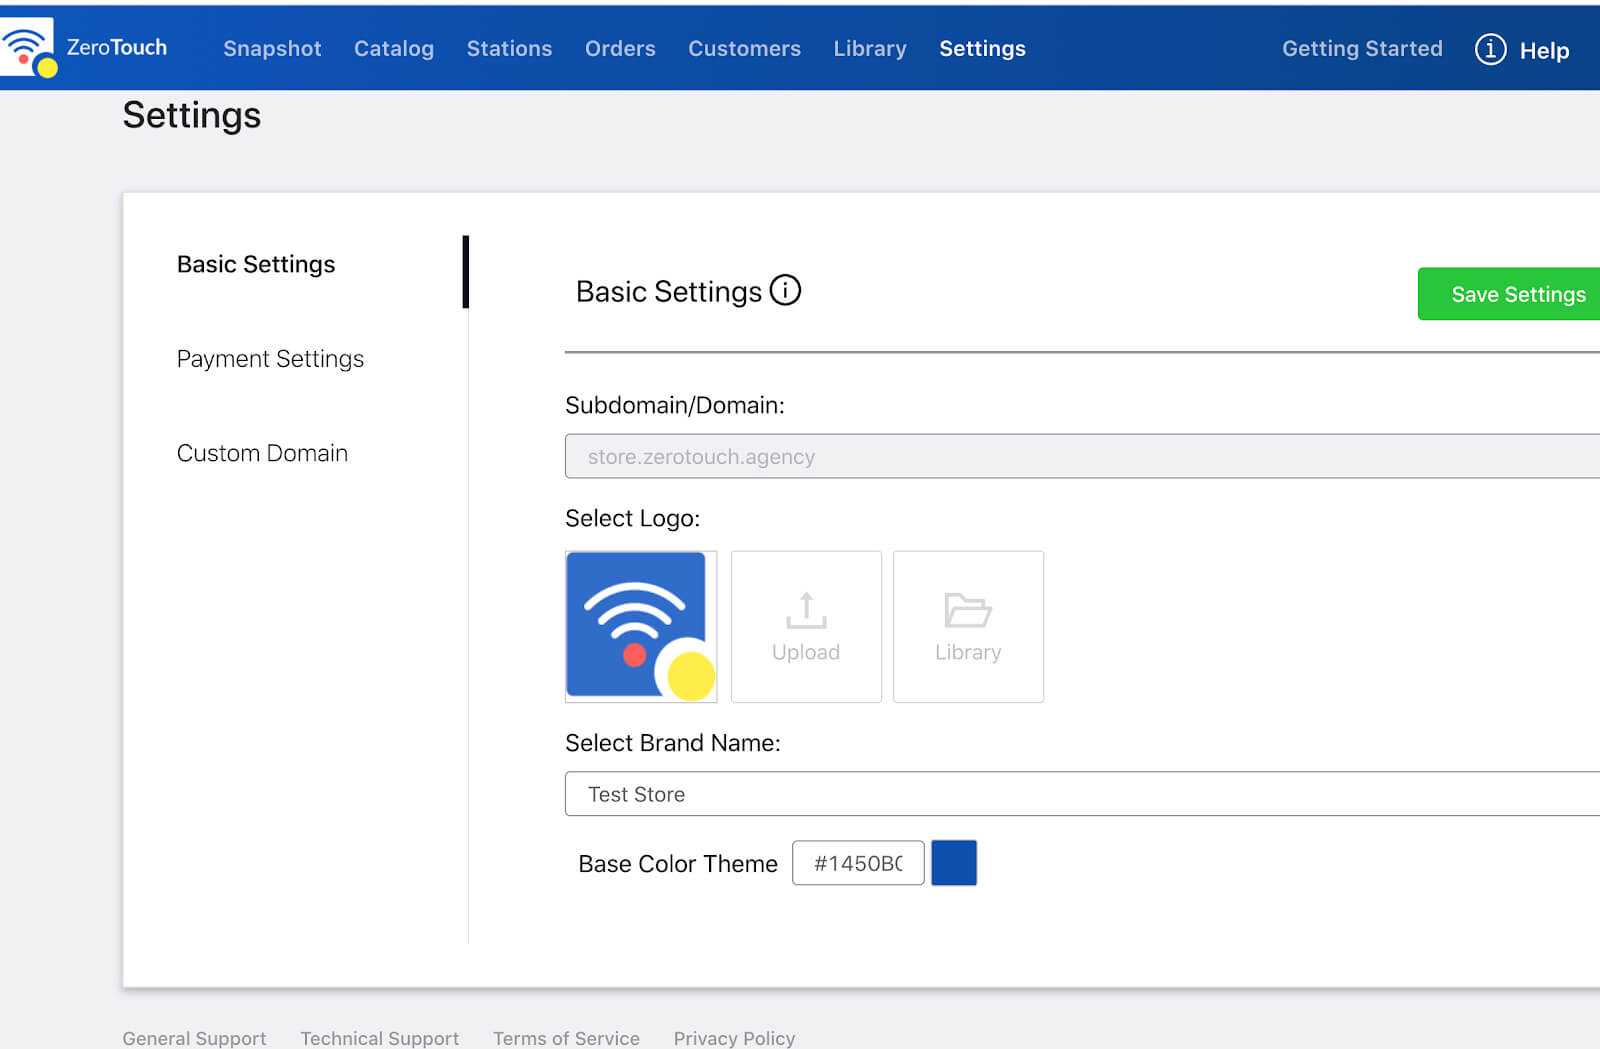Select Settings in the top navigation
Image resolution: width=1600 pixels, height=1049 pixels.
click(982, 48)
